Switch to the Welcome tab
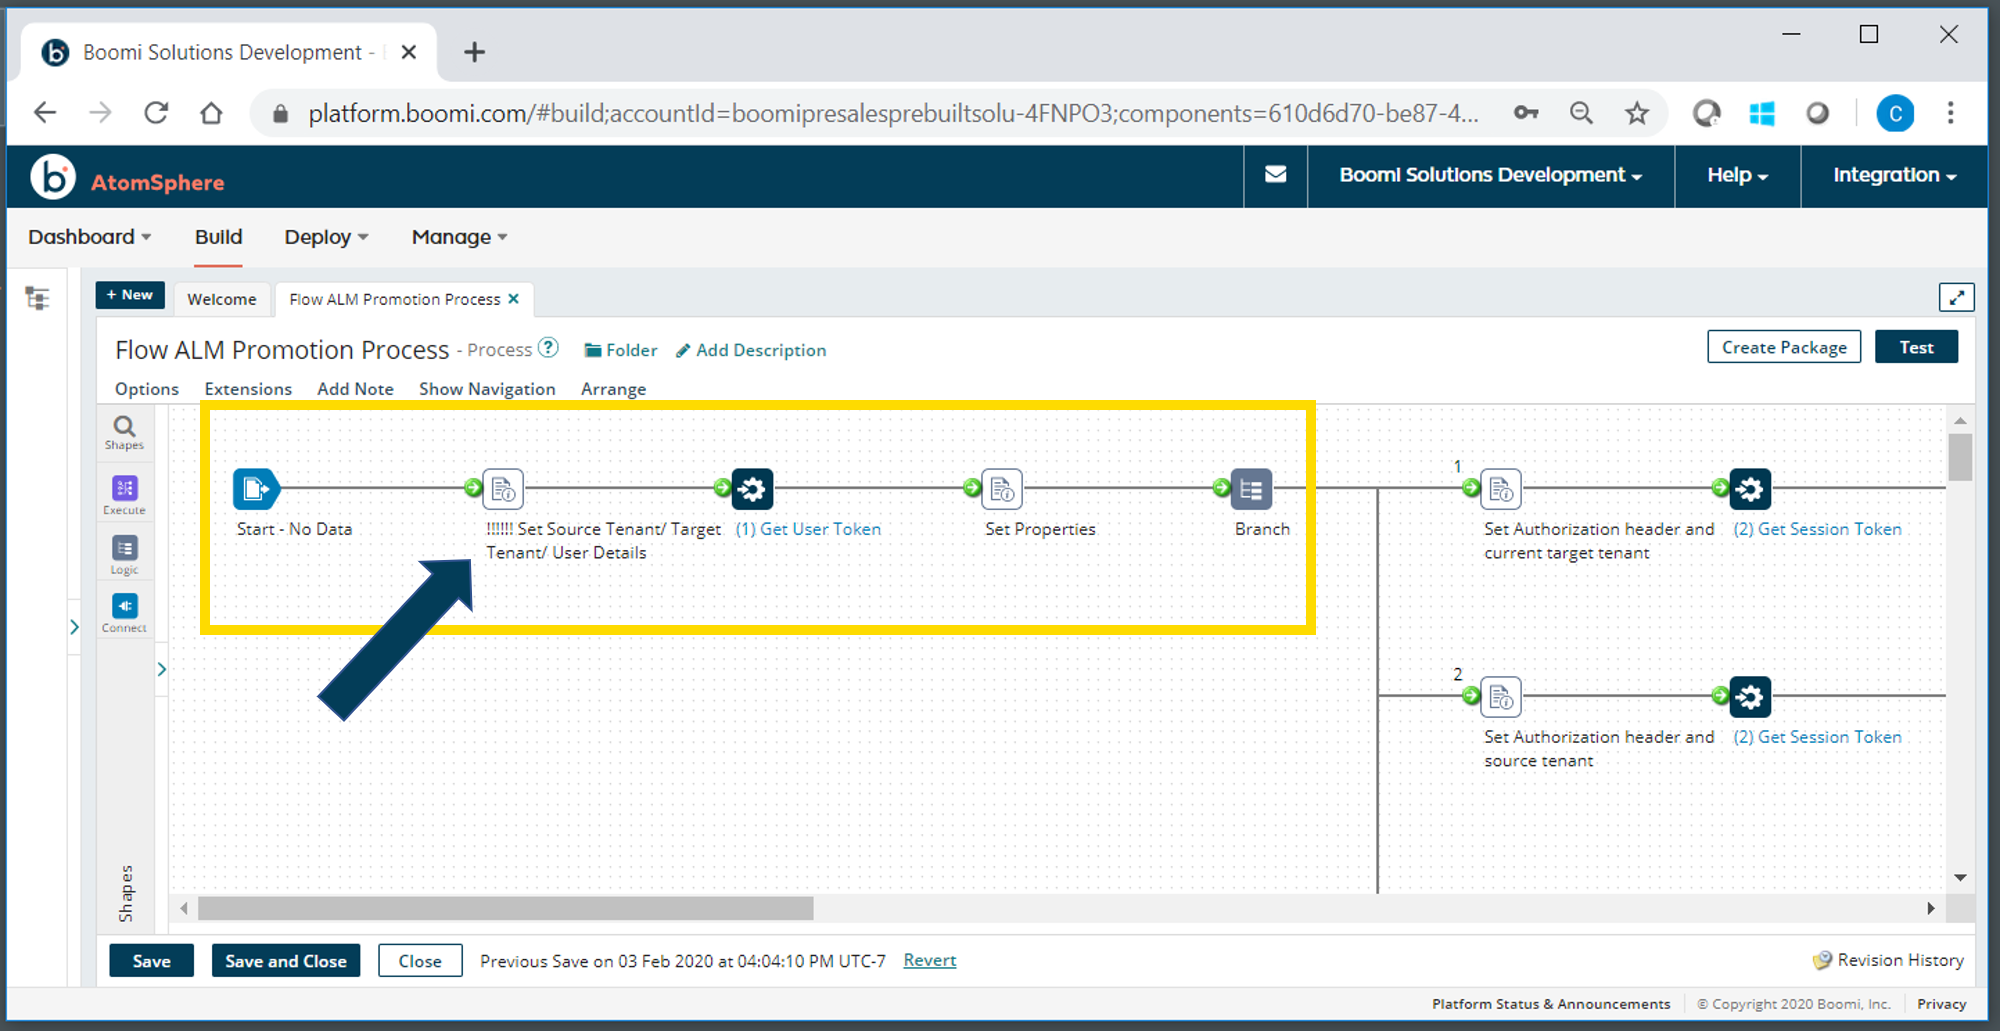The height and width of the screenshot is (1031, 2000). [221, 299]
